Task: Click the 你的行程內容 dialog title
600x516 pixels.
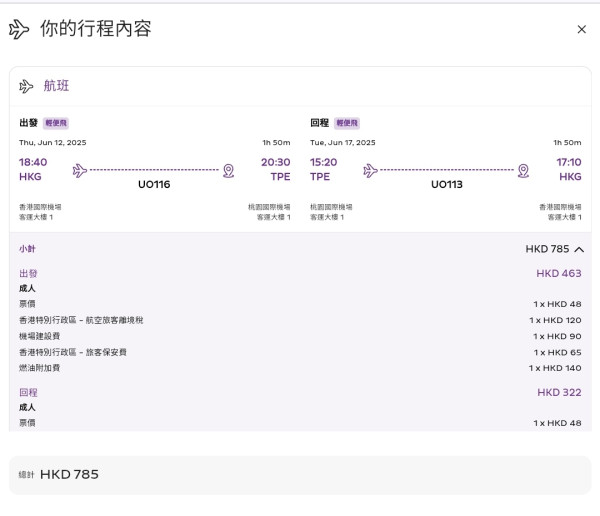Action: (x=96, y=29)
